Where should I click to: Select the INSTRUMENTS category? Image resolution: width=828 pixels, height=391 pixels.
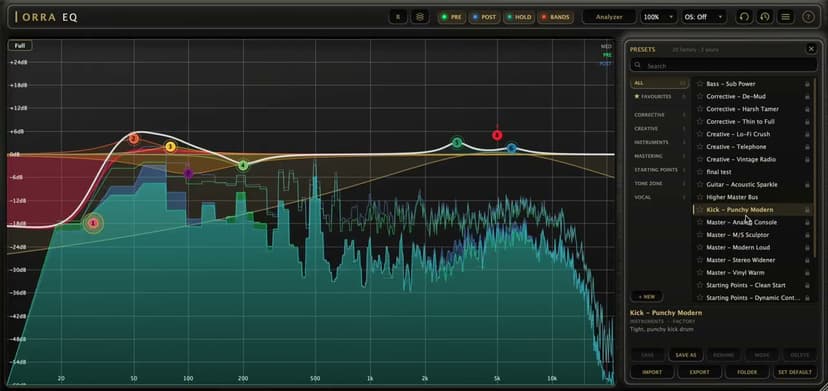pyautogui.click(x=660, y=142)
